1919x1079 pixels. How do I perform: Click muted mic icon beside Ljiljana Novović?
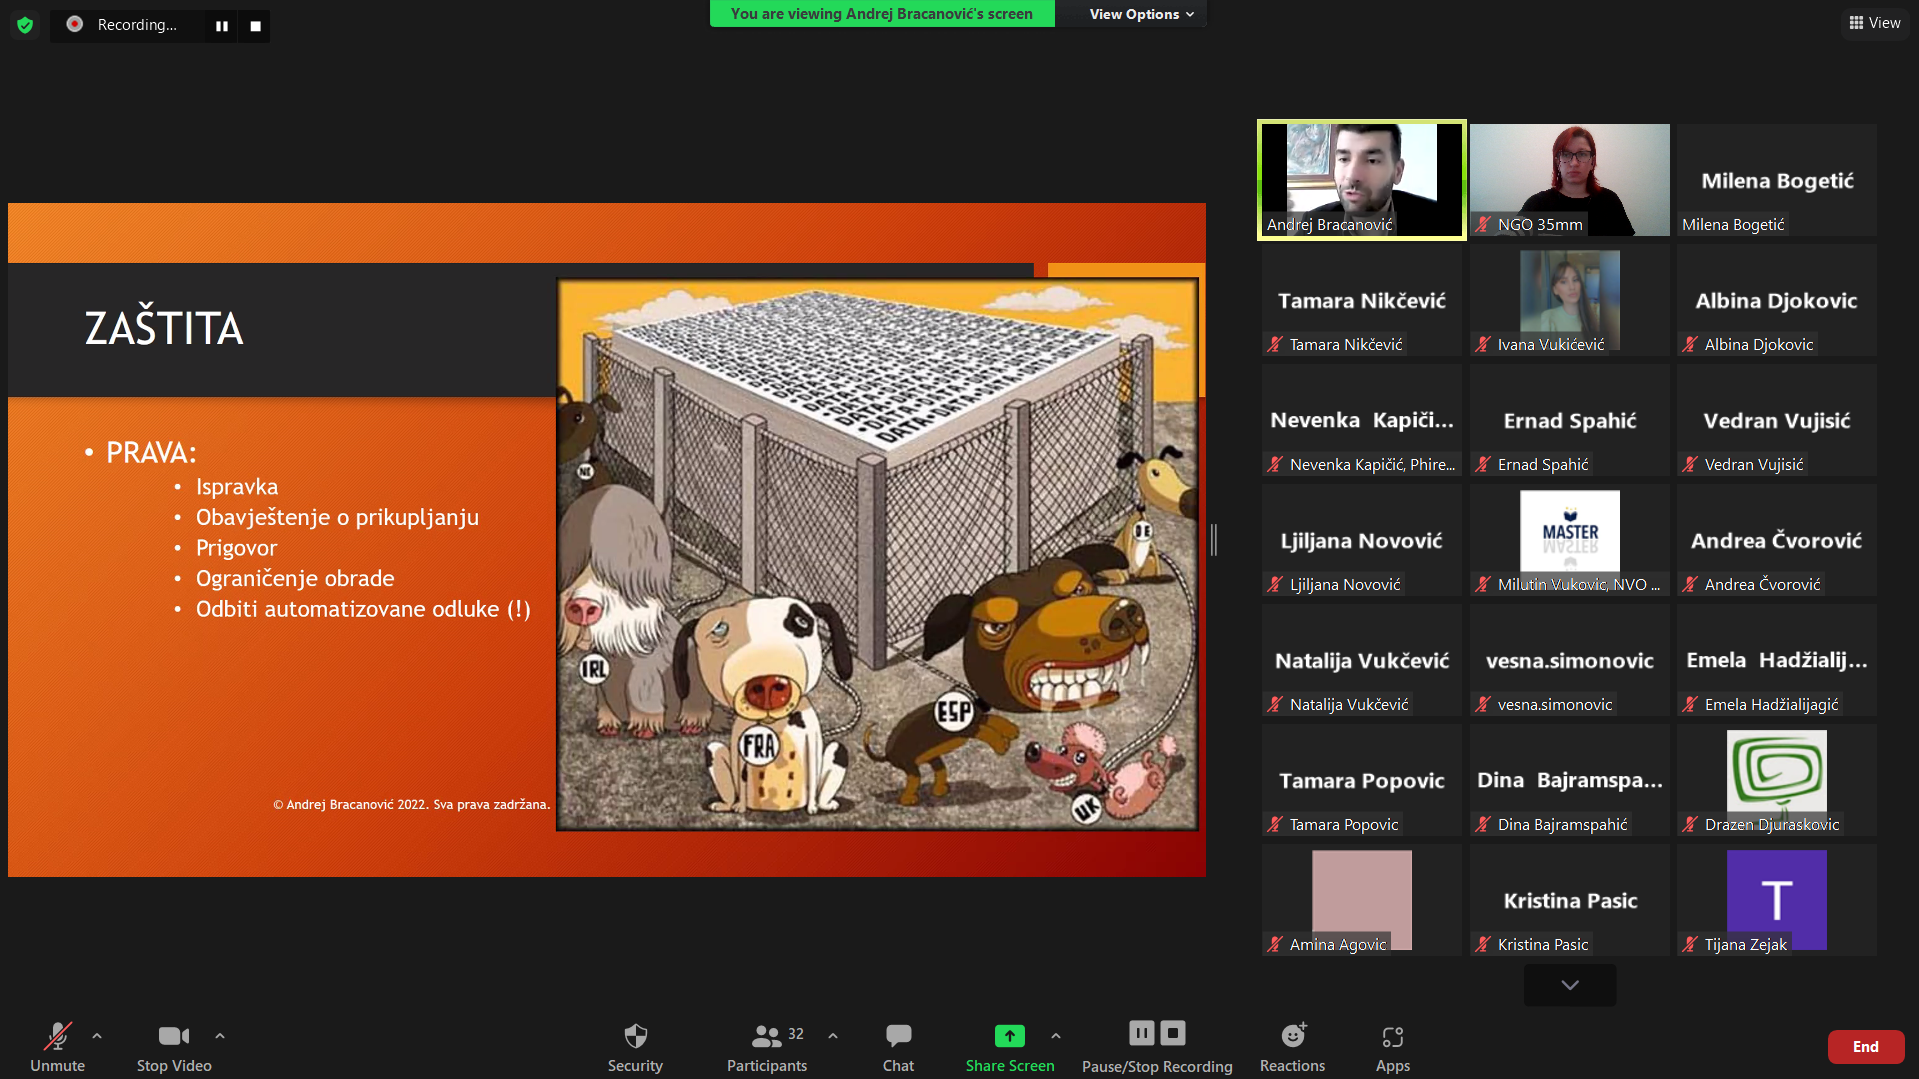[1275, 585]
